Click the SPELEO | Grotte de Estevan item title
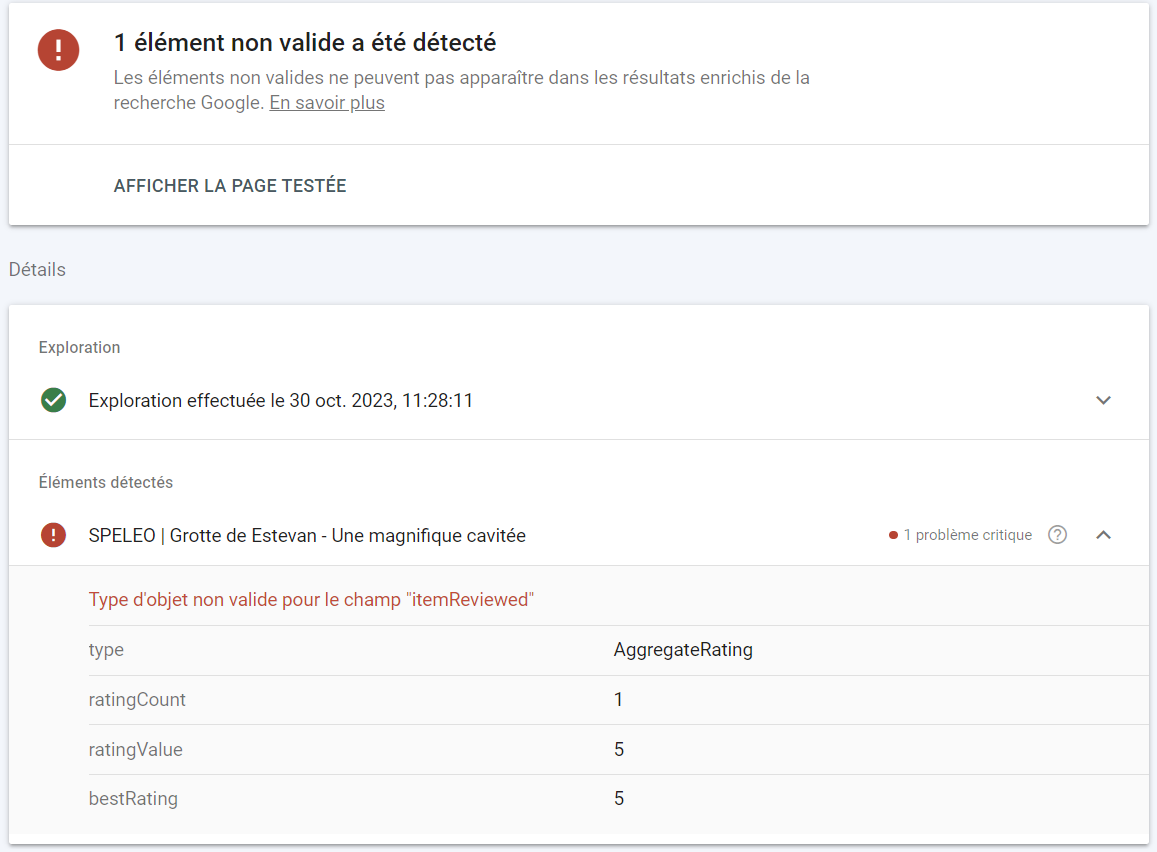Image resolution: width=1157 pixels, height=852 pixels. [307, 536]
